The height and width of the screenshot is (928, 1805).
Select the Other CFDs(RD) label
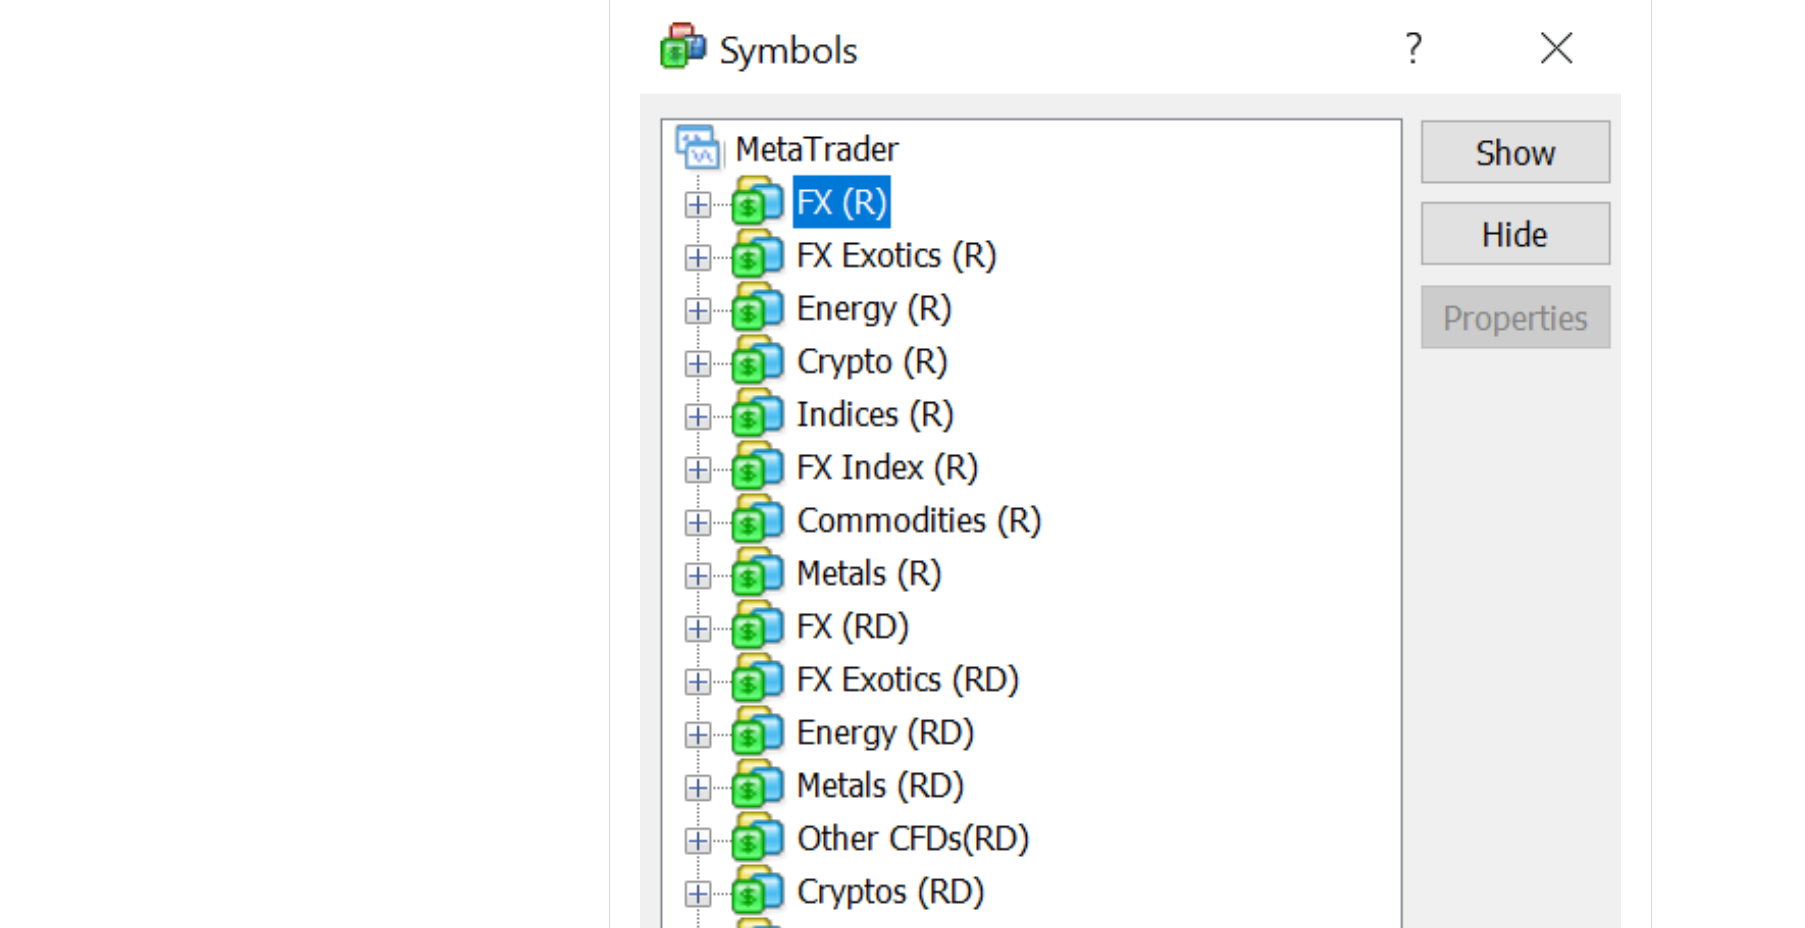(913, 838)
